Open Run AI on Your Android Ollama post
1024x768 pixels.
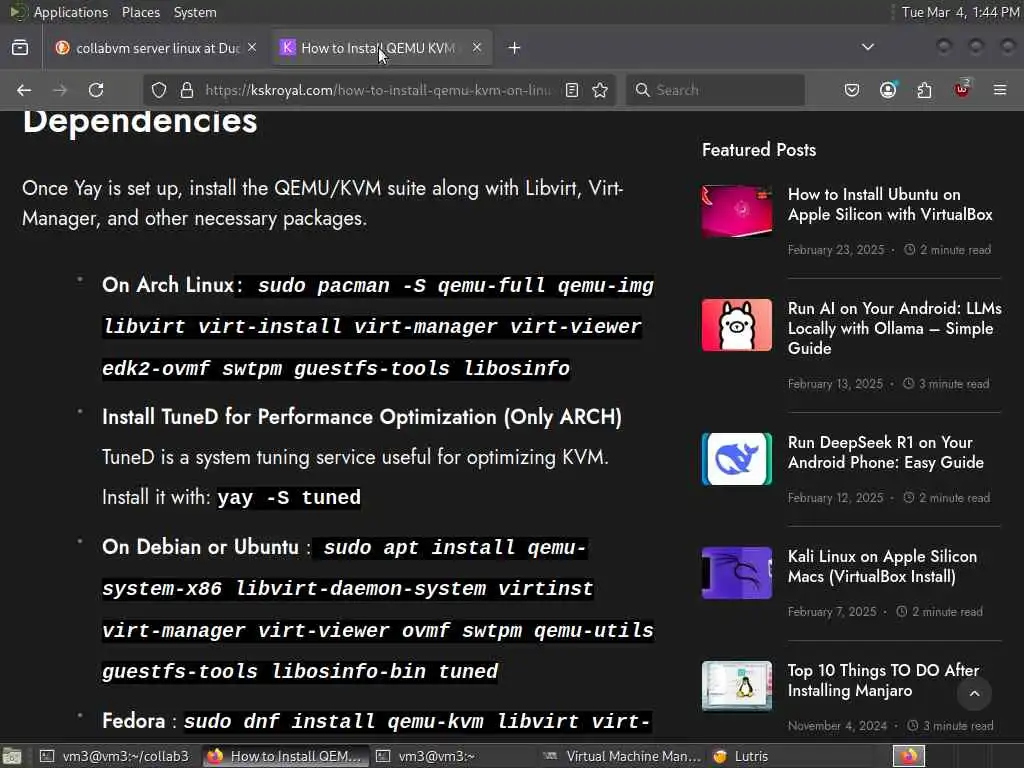(894, 328)
